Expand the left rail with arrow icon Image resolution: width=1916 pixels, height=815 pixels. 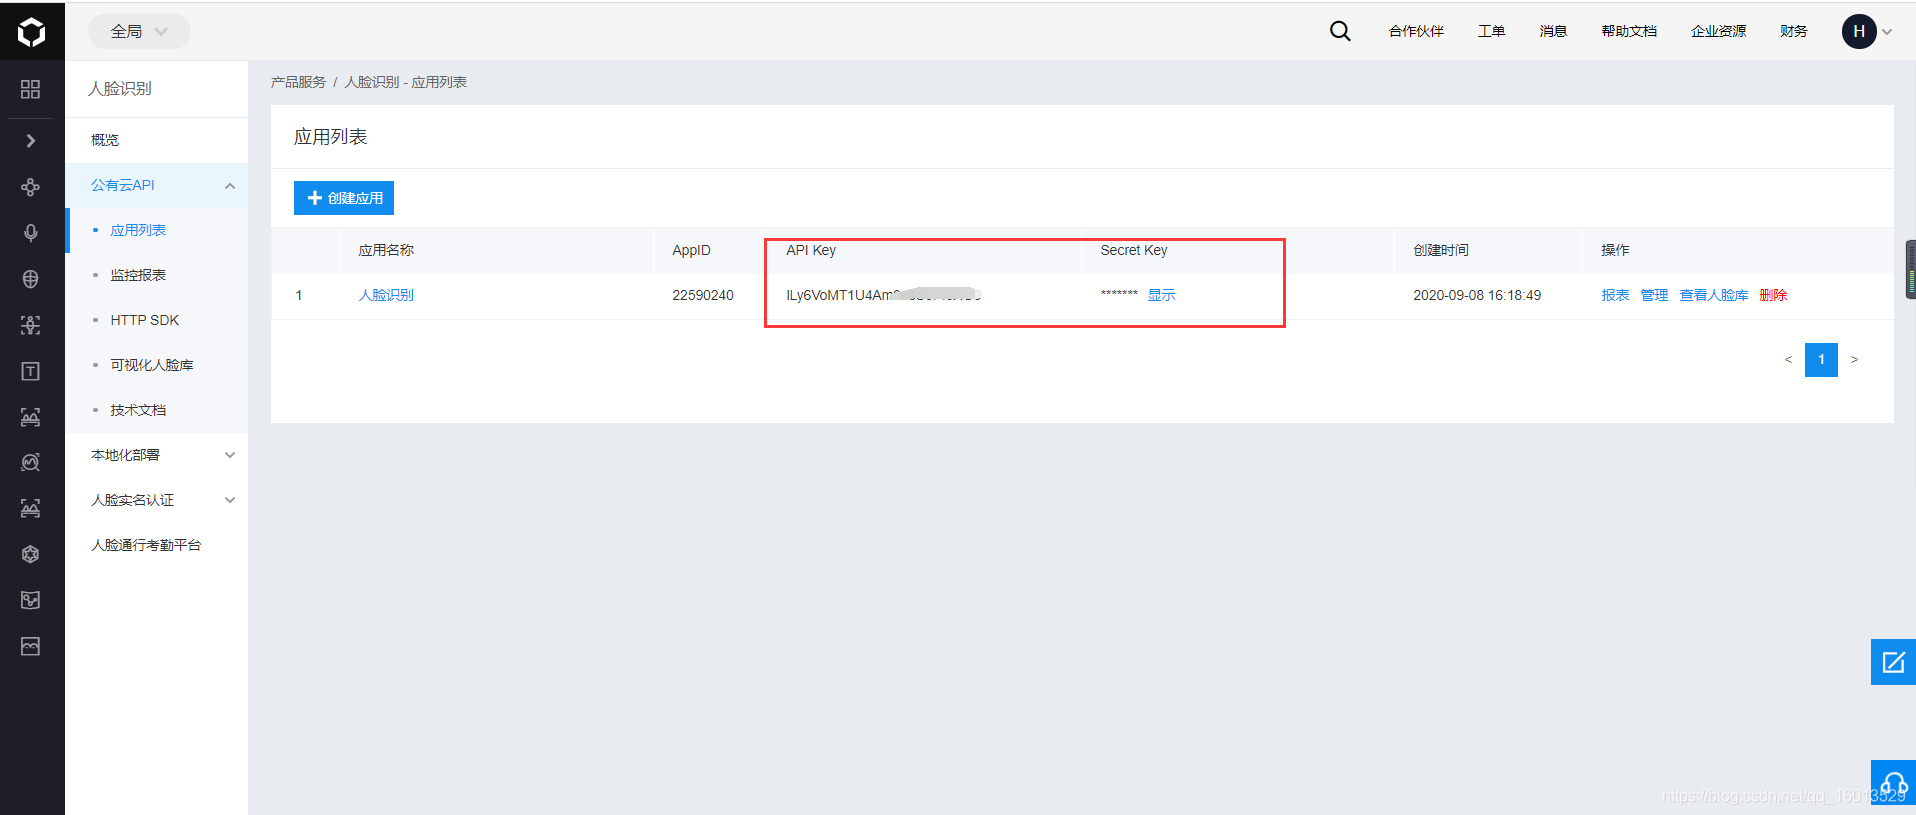(x=31, y=141)
